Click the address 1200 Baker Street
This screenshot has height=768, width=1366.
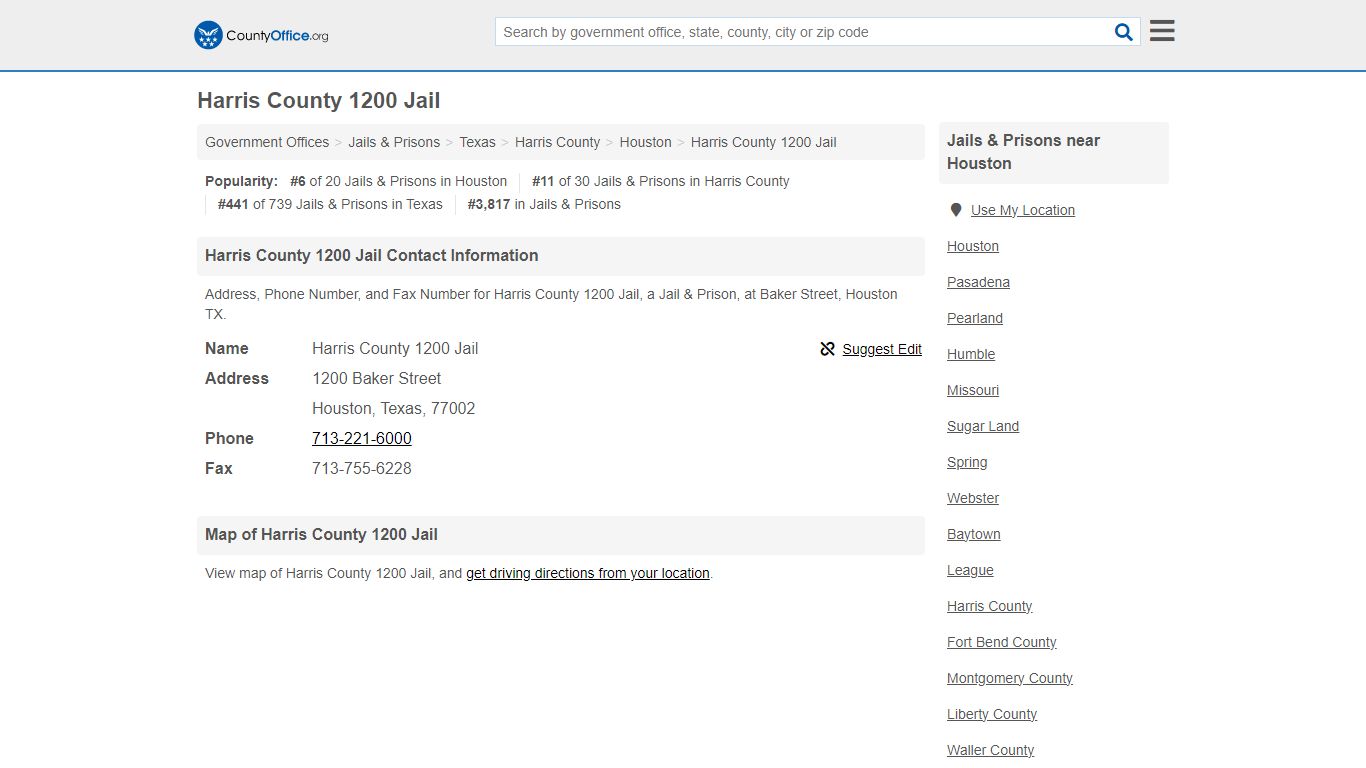point(376,378)
